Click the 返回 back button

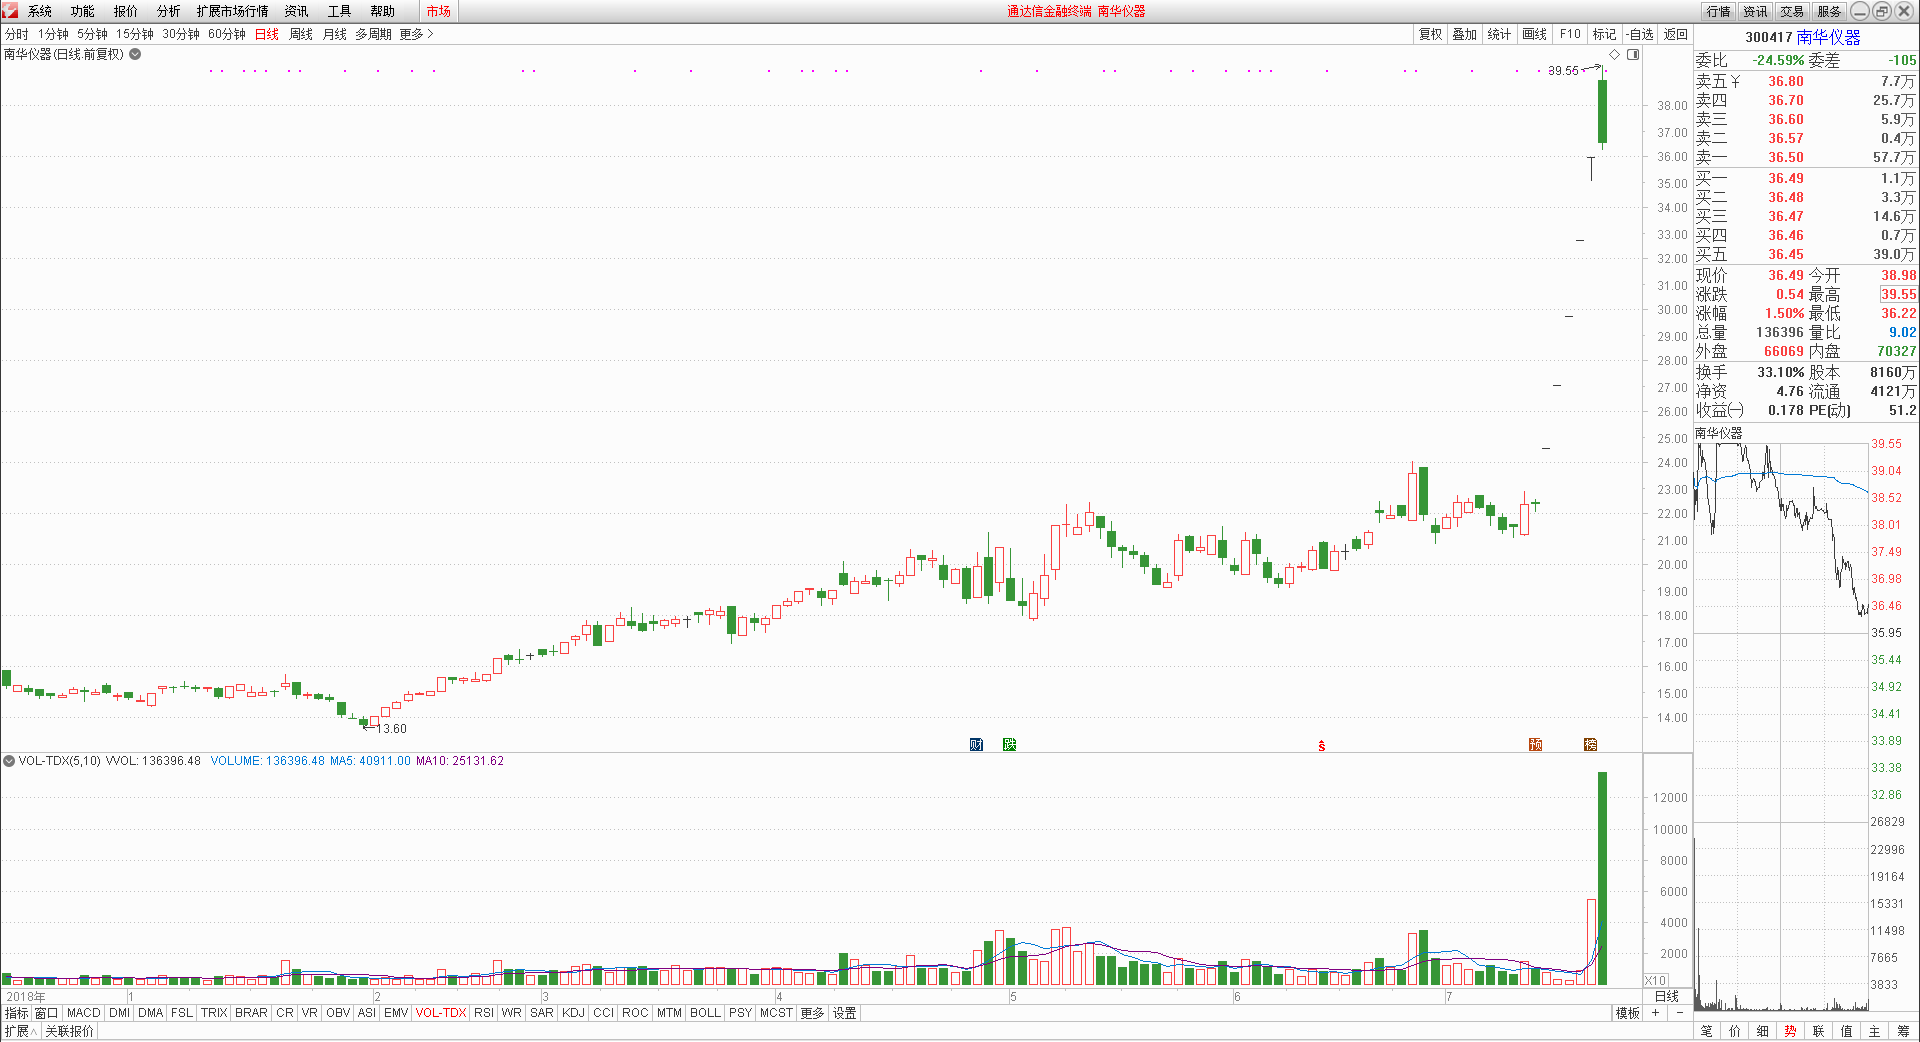(1676, 34)
